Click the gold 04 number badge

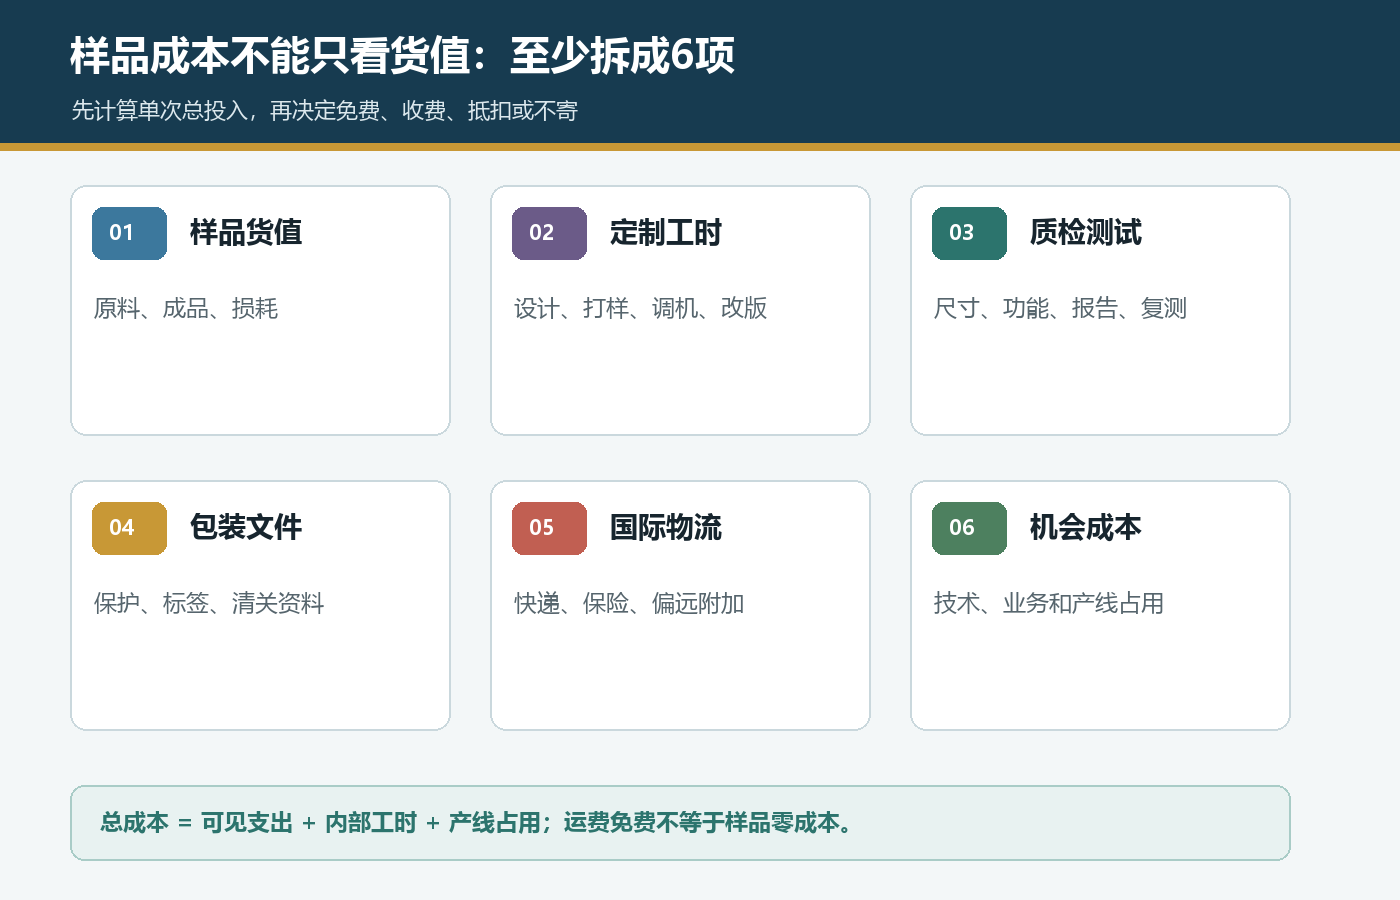129,528
